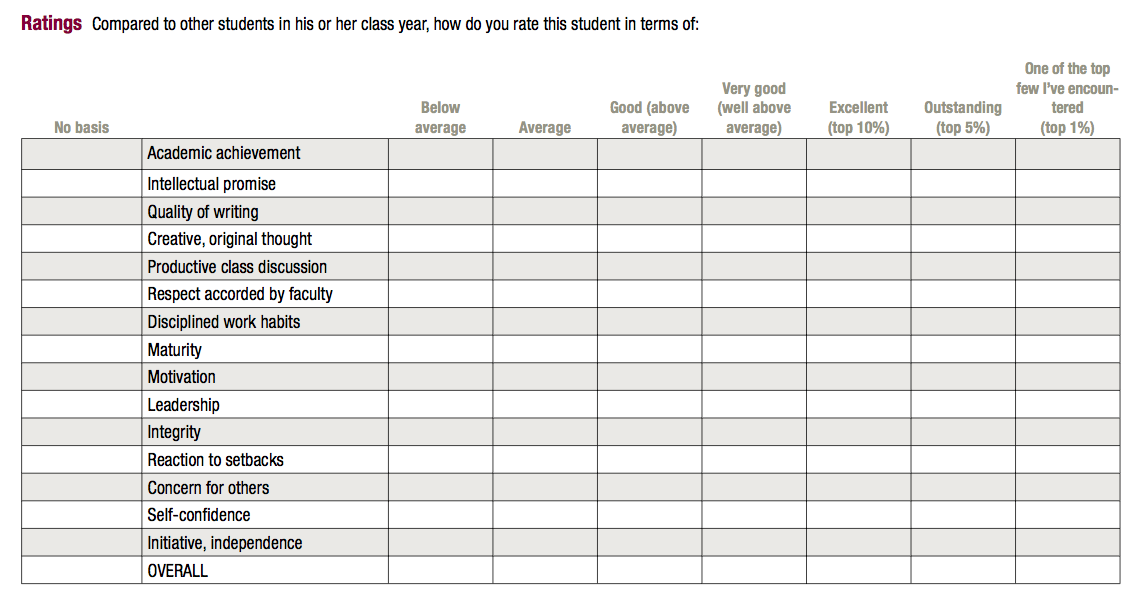
Task: Mark Reaction to setbacks as Very good
Action: 753,459
